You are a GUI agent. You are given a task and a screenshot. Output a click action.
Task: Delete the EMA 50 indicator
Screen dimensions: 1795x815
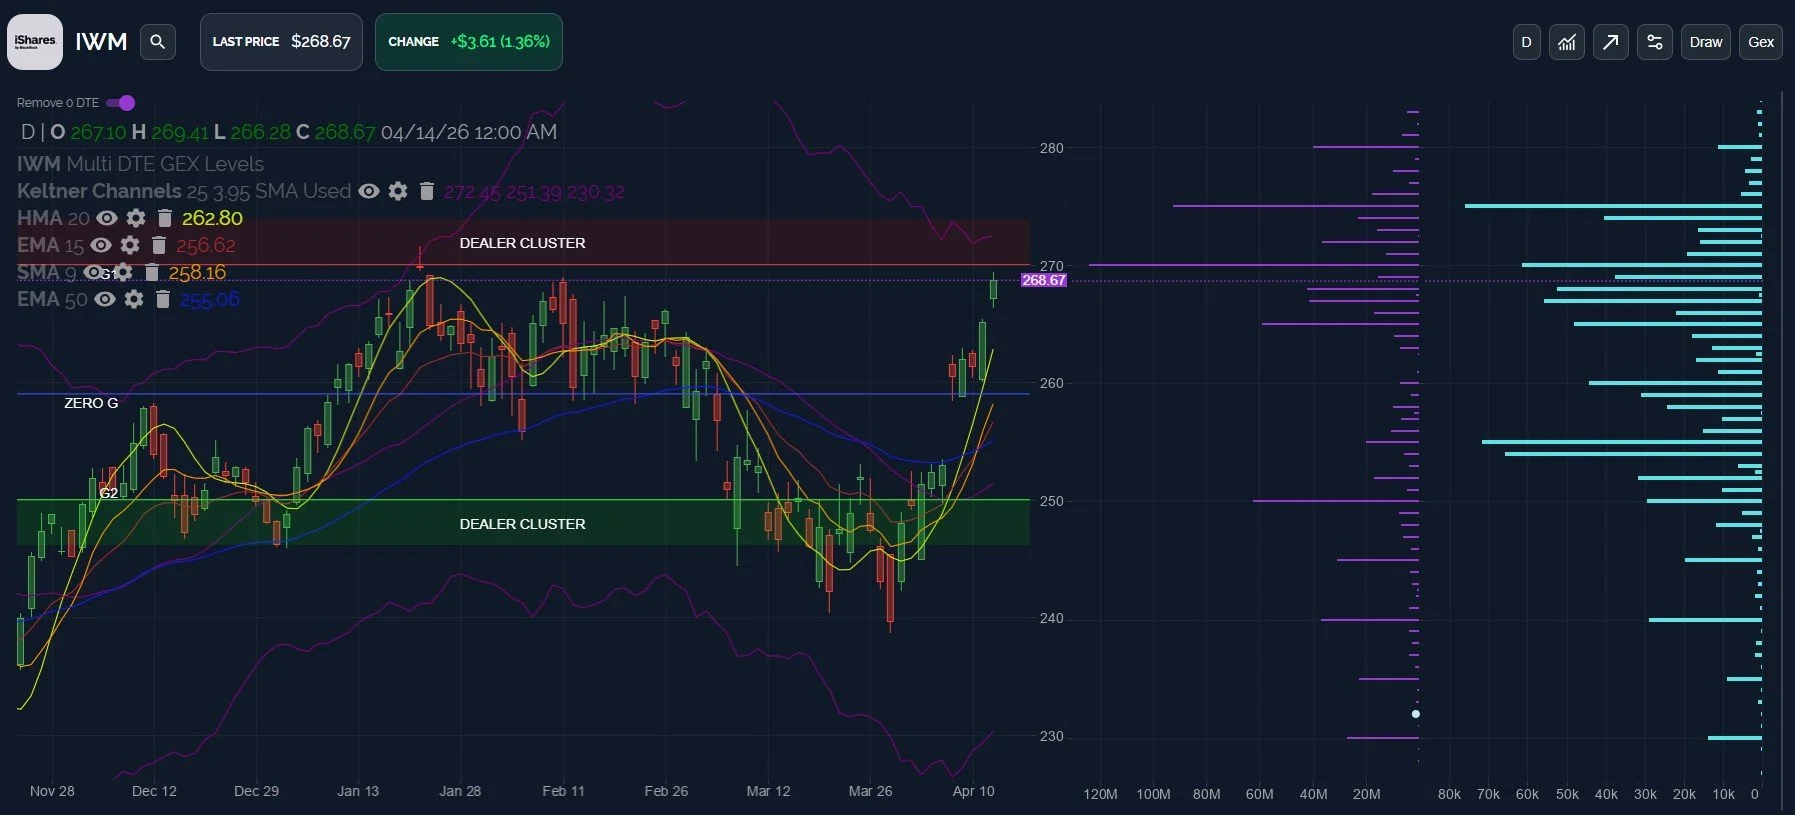click(162, 299)
